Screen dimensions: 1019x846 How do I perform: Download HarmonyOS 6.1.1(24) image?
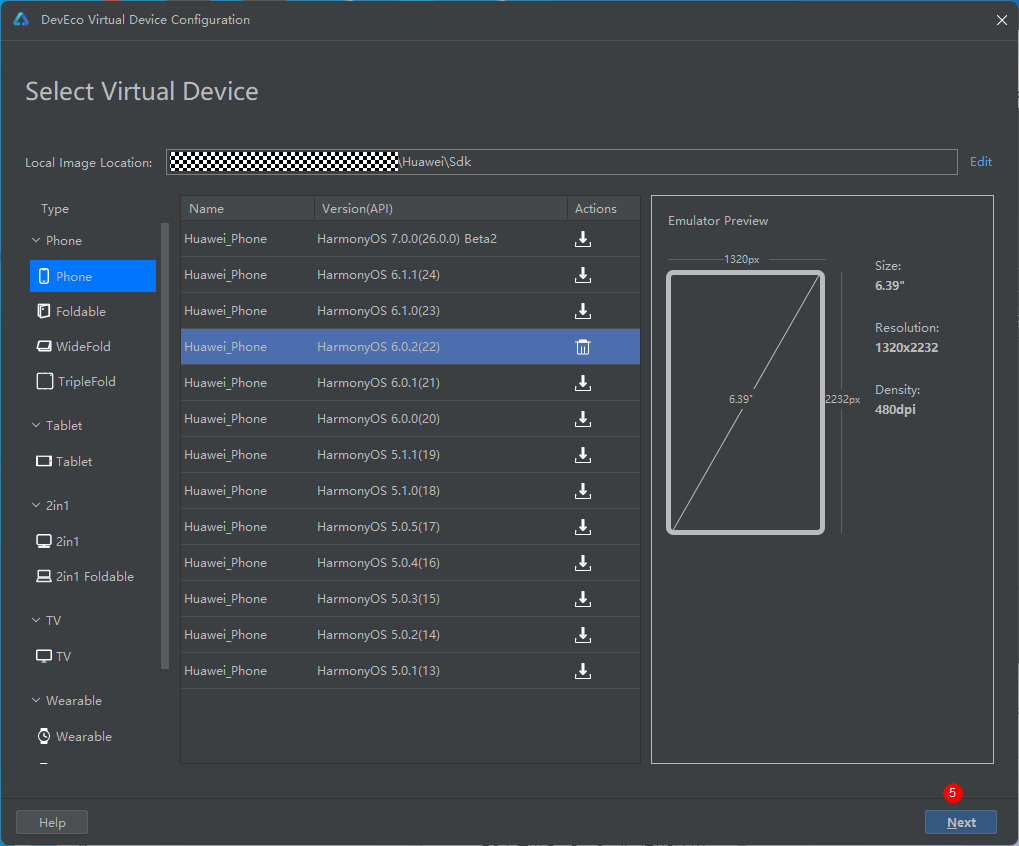[x=583, y=275]
